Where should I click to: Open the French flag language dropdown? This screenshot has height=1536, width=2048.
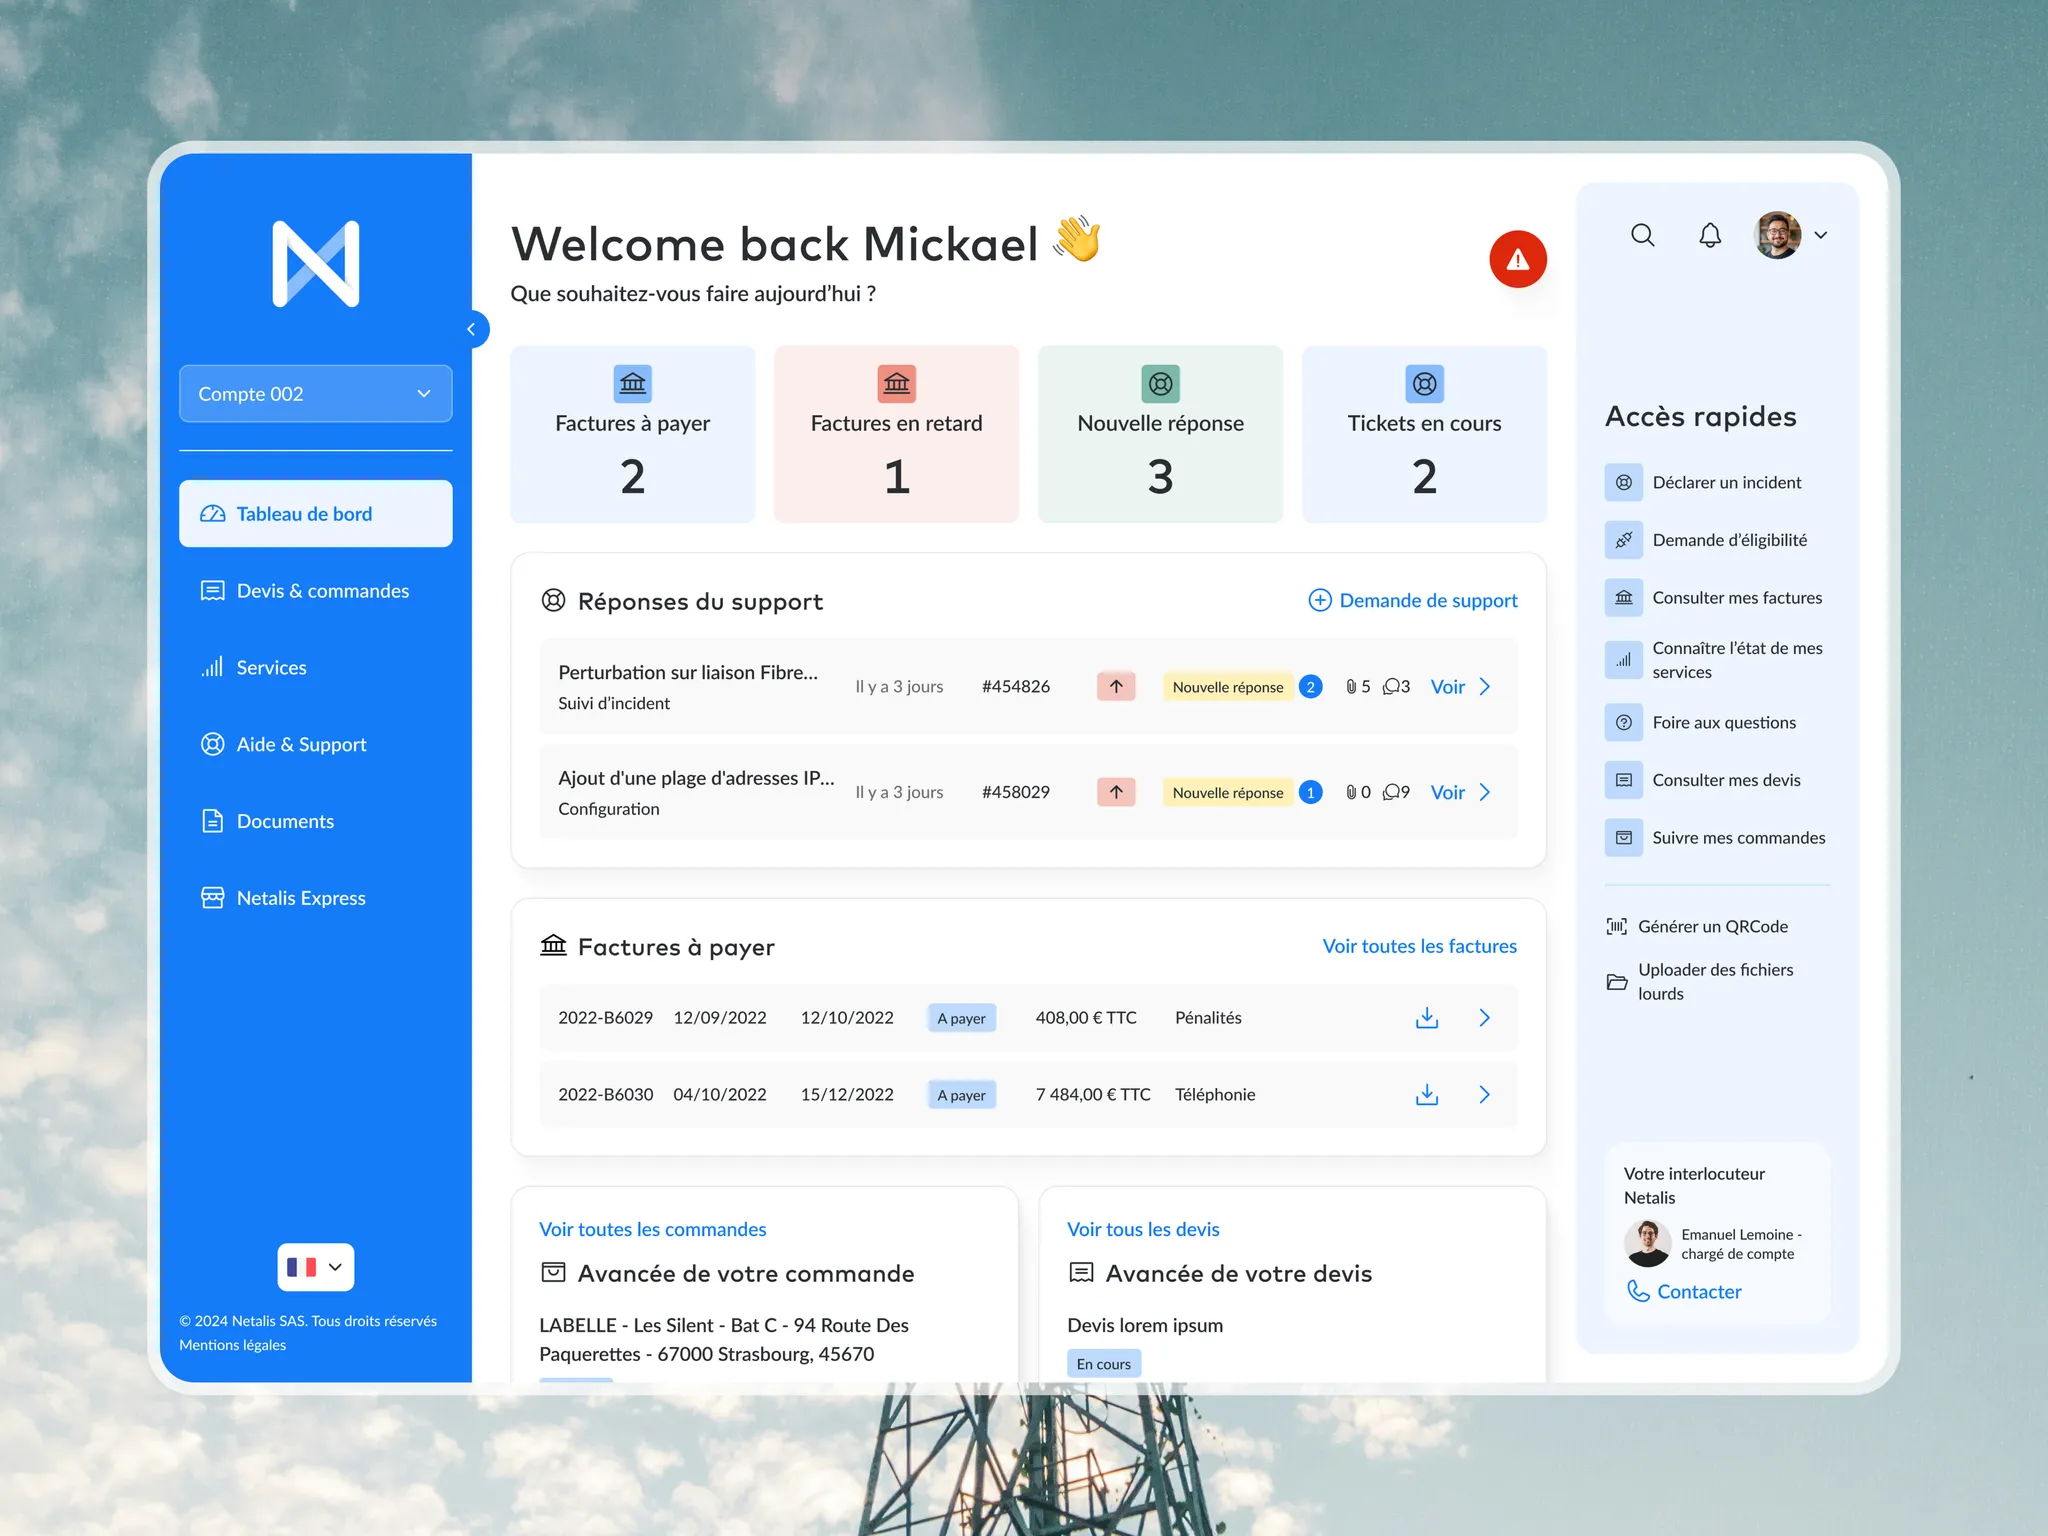[315, 1267]
